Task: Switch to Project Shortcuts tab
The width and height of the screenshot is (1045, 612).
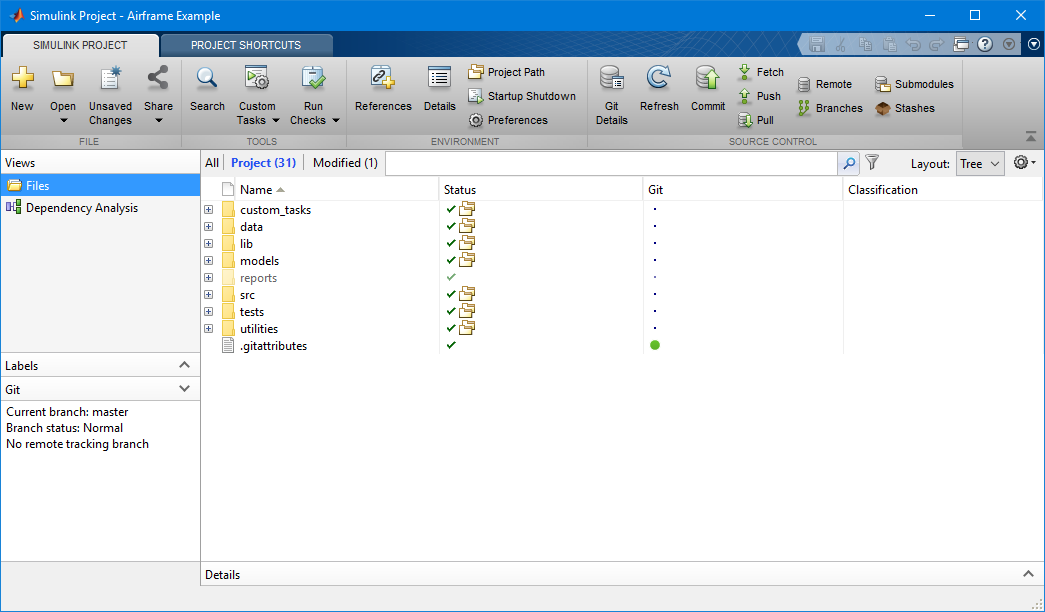Action: coord(246,45)
